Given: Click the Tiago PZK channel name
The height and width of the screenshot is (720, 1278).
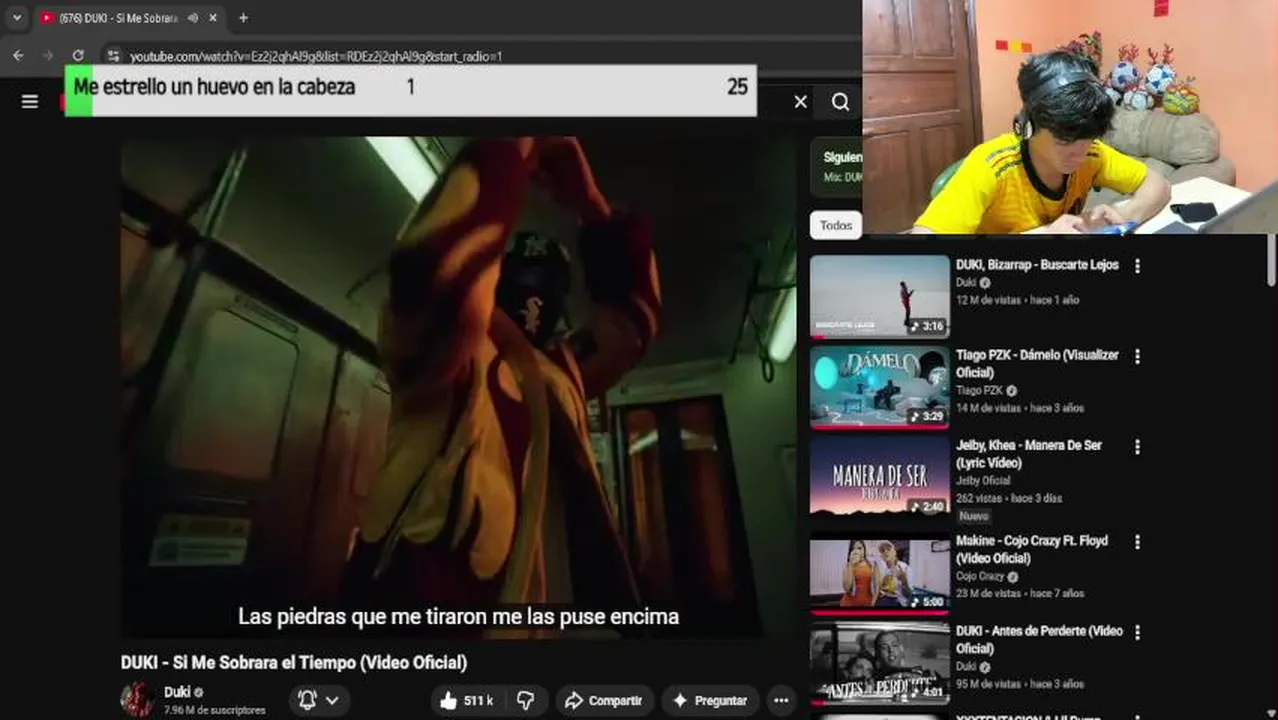Looking at the screenshot, I should point(979,390).
